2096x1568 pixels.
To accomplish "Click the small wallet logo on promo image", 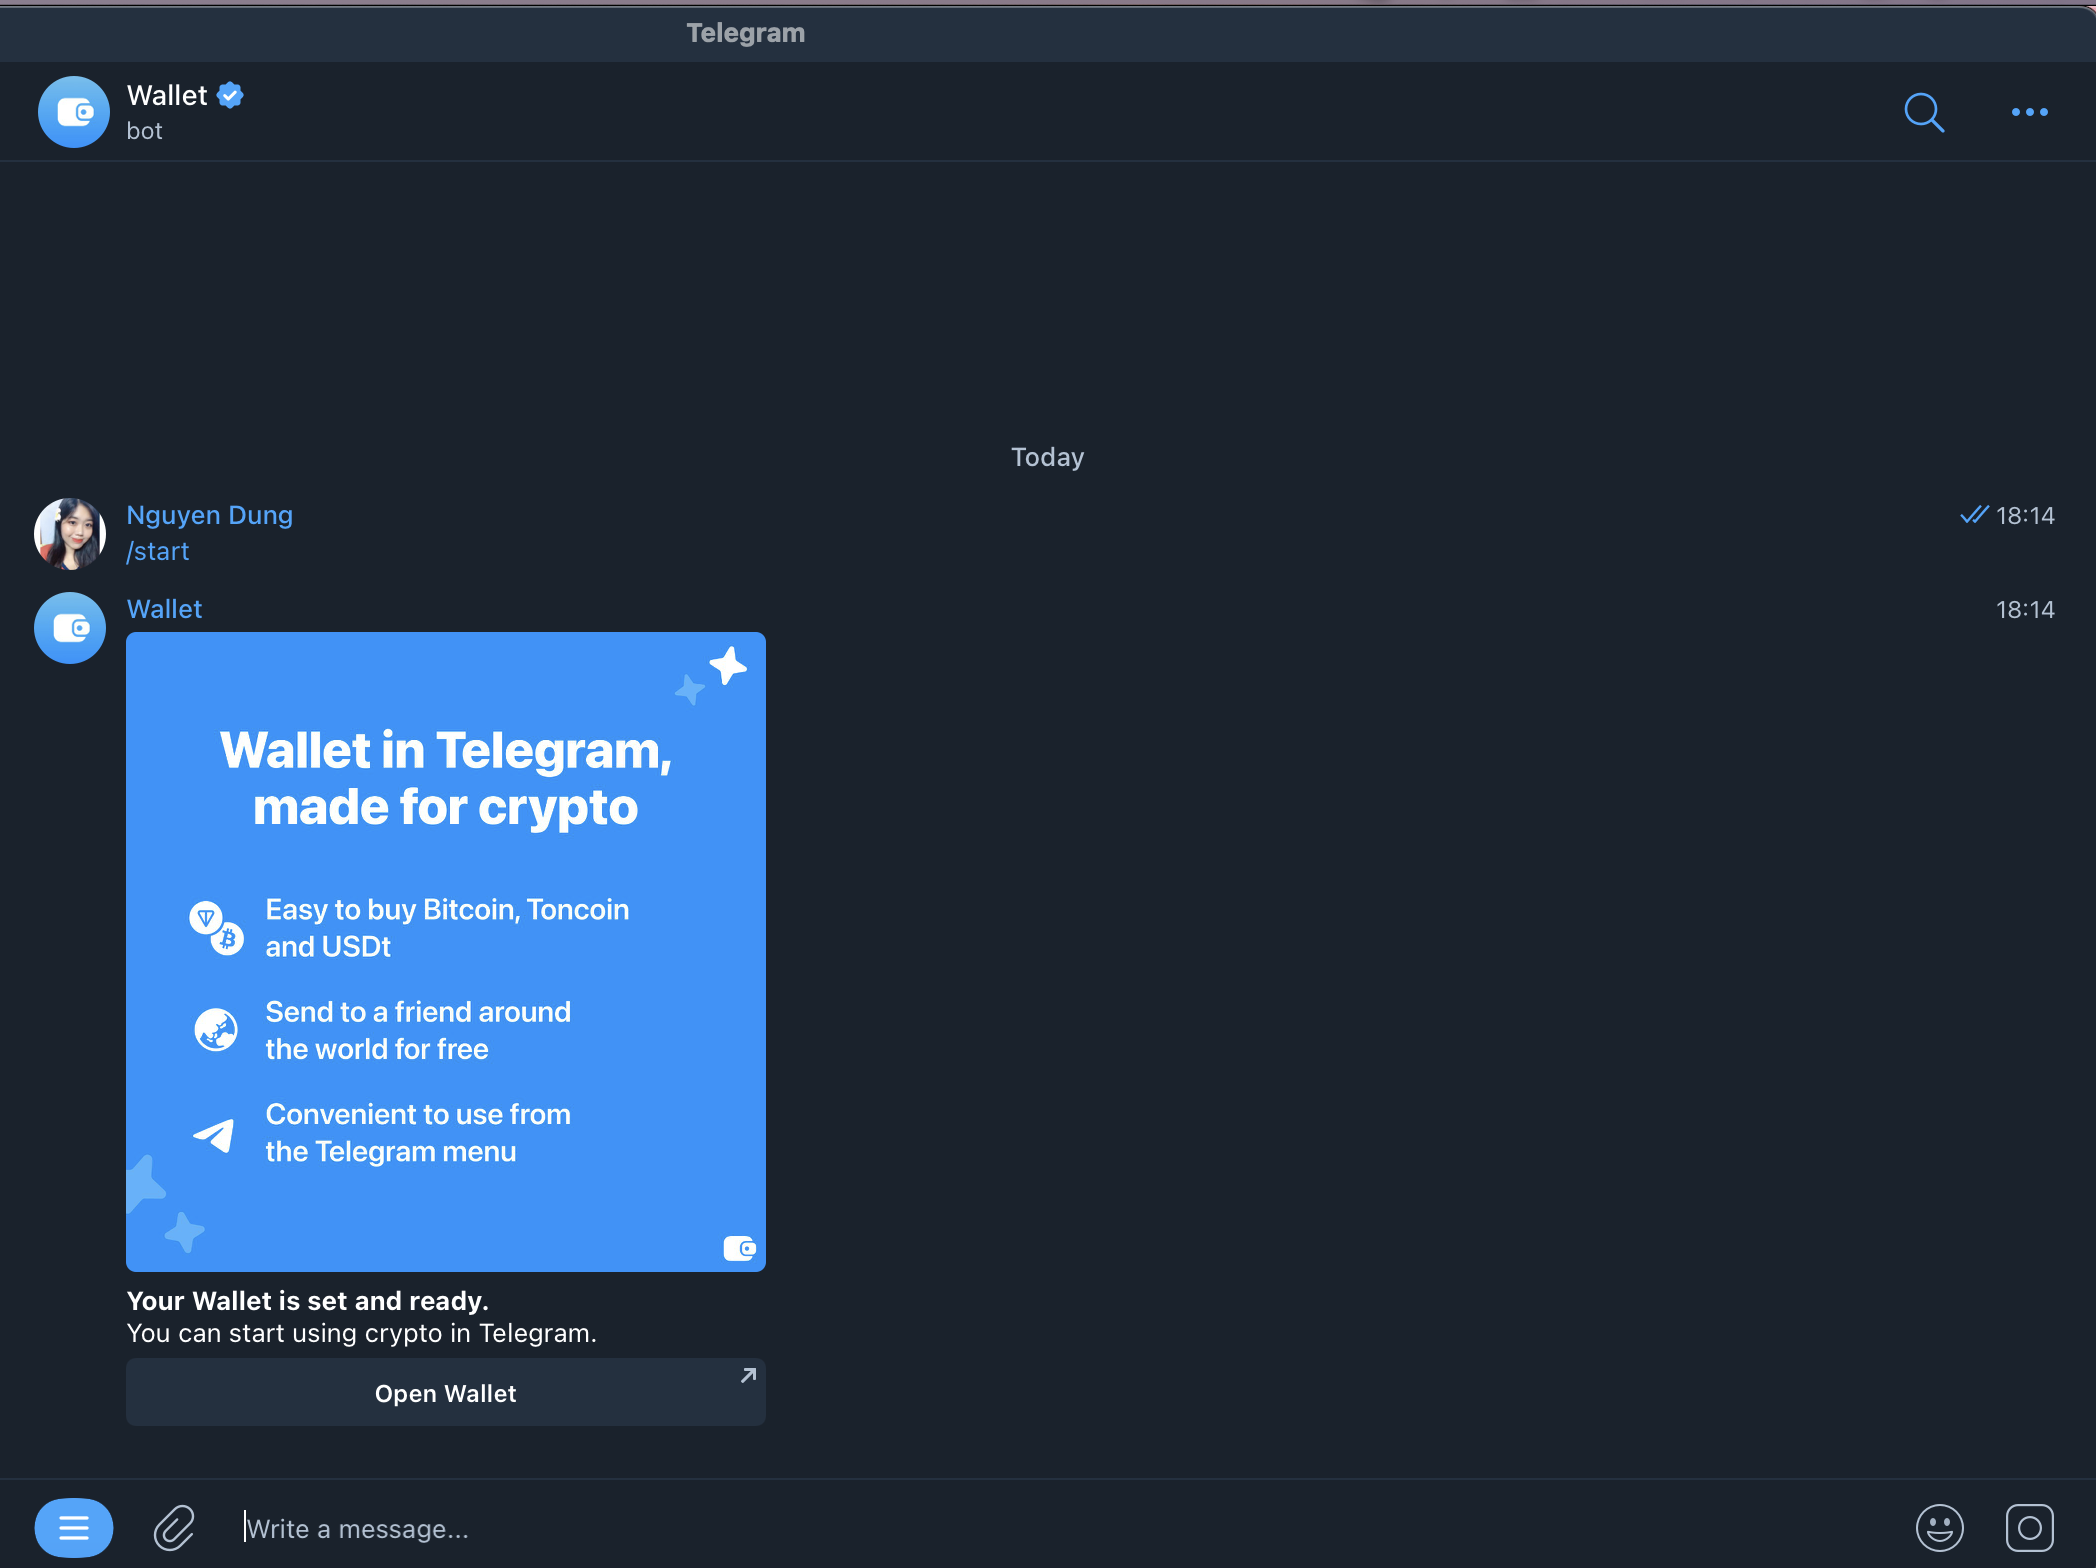I will click(739, 1248).
